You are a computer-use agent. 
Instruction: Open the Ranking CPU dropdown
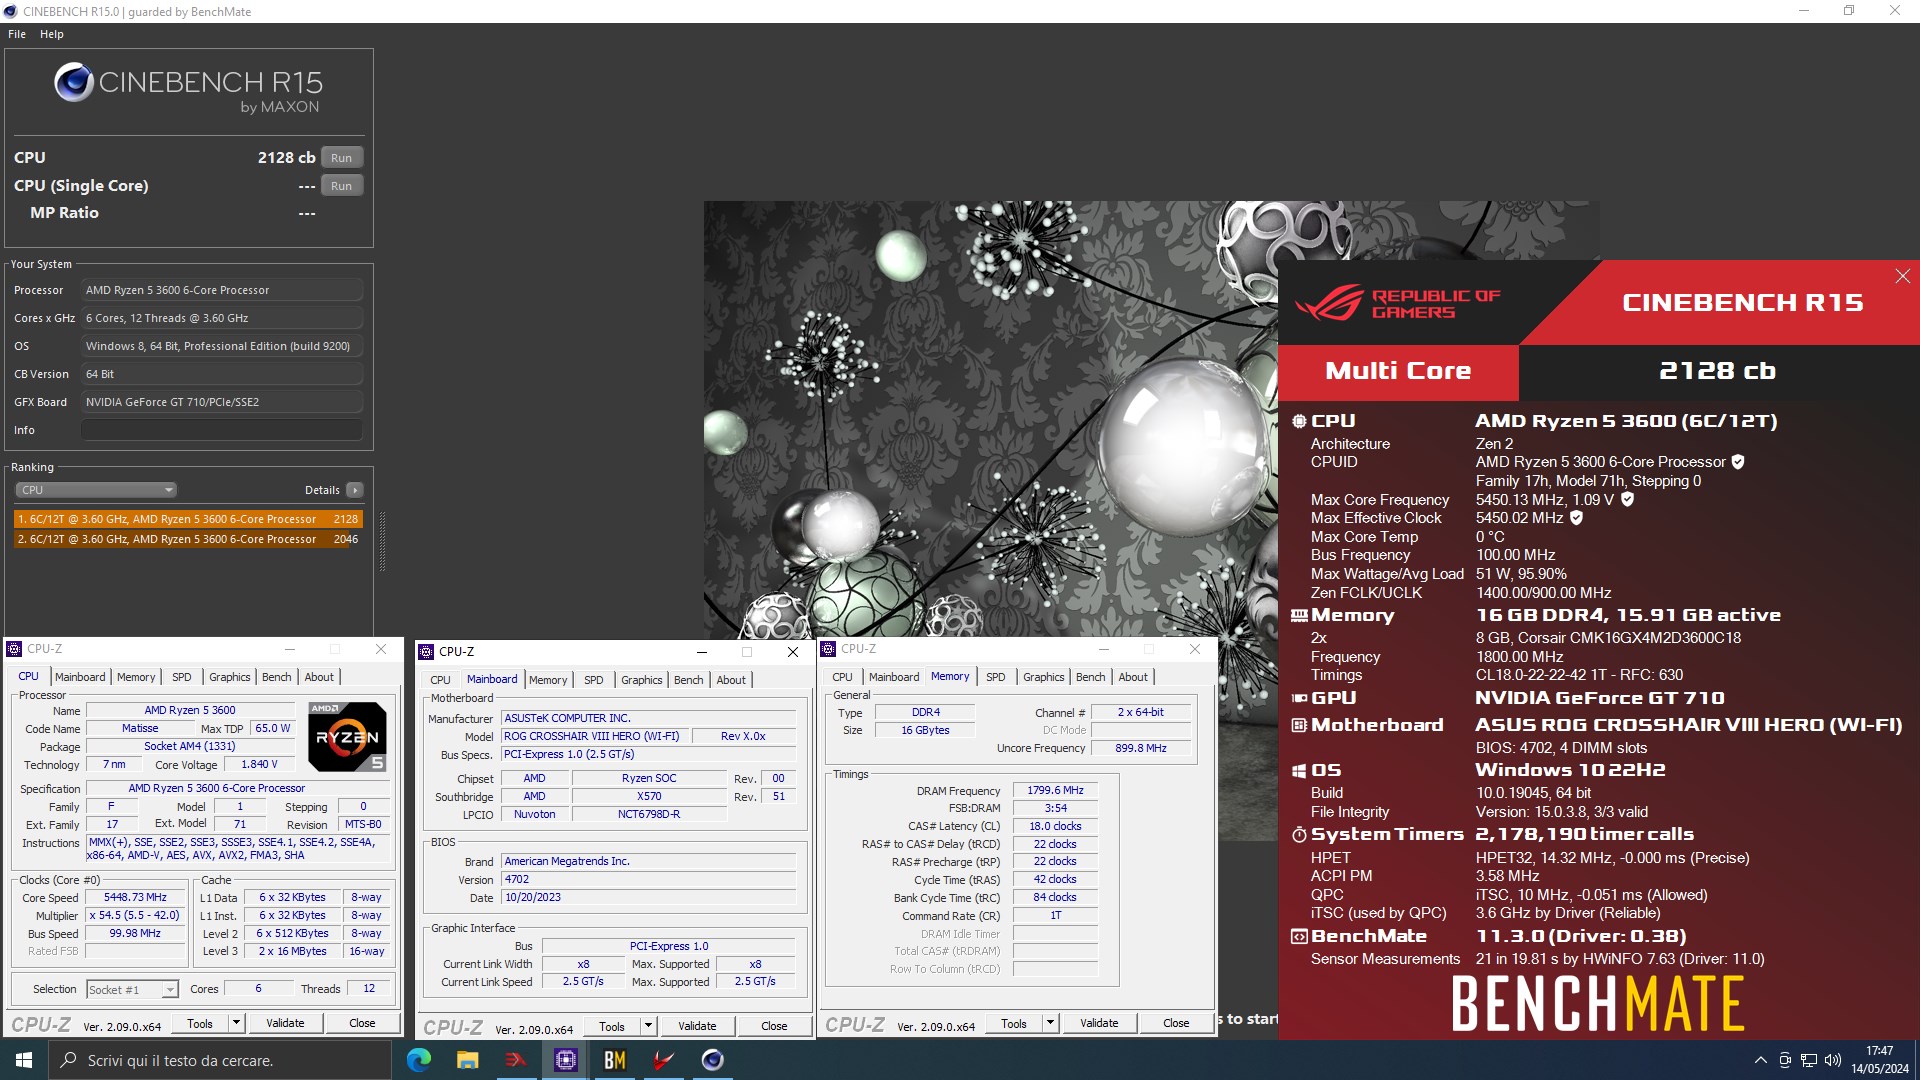(x=96, y=490)
